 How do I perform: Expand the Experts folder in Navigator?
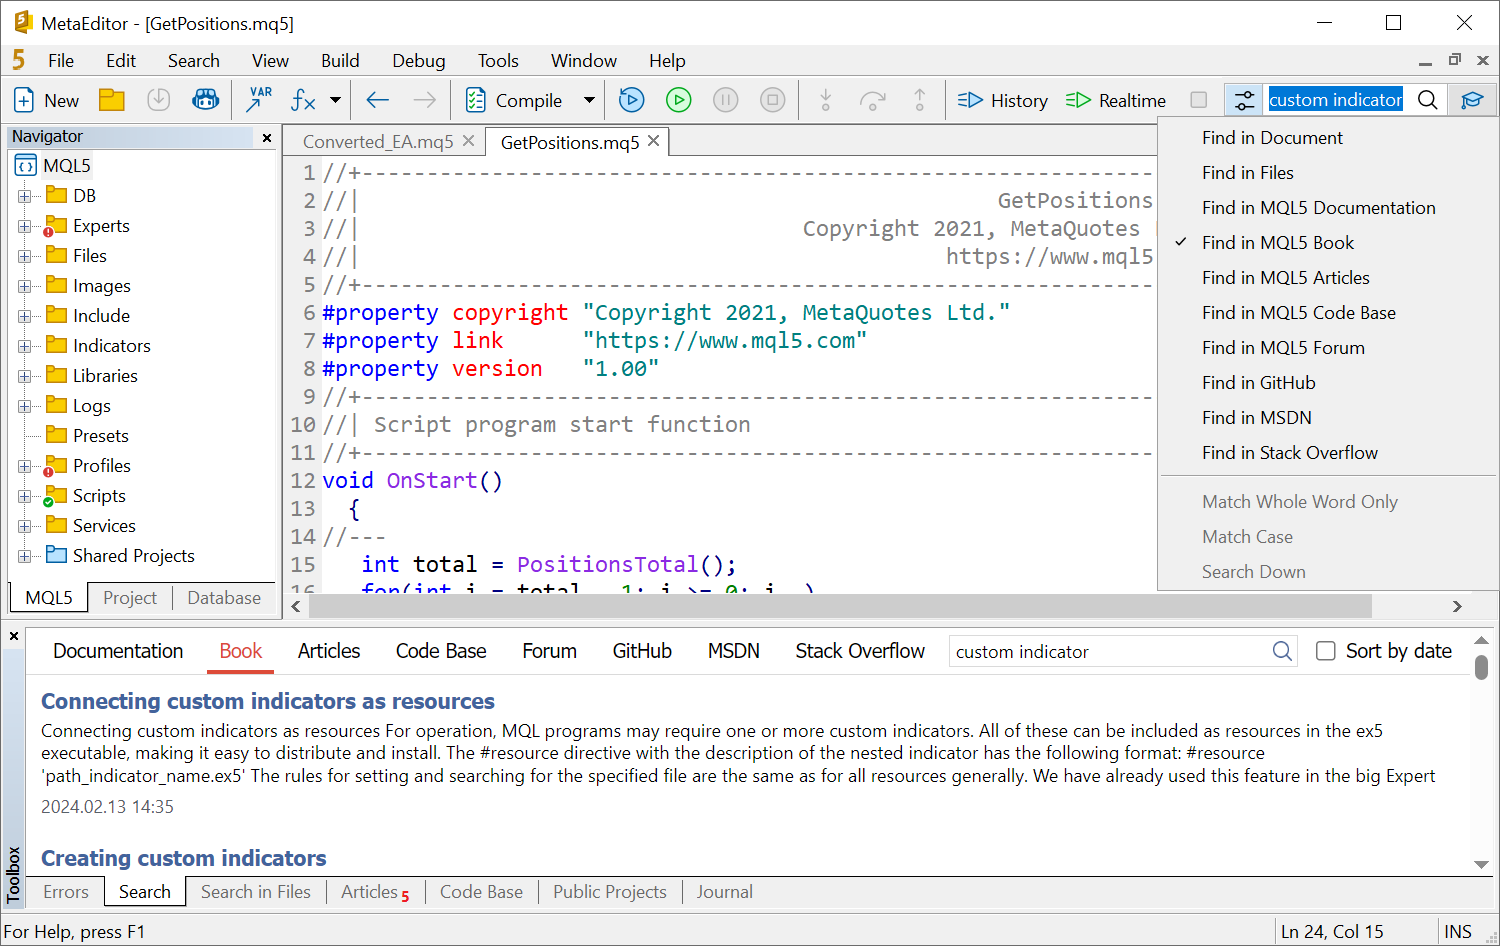(24, 226)
